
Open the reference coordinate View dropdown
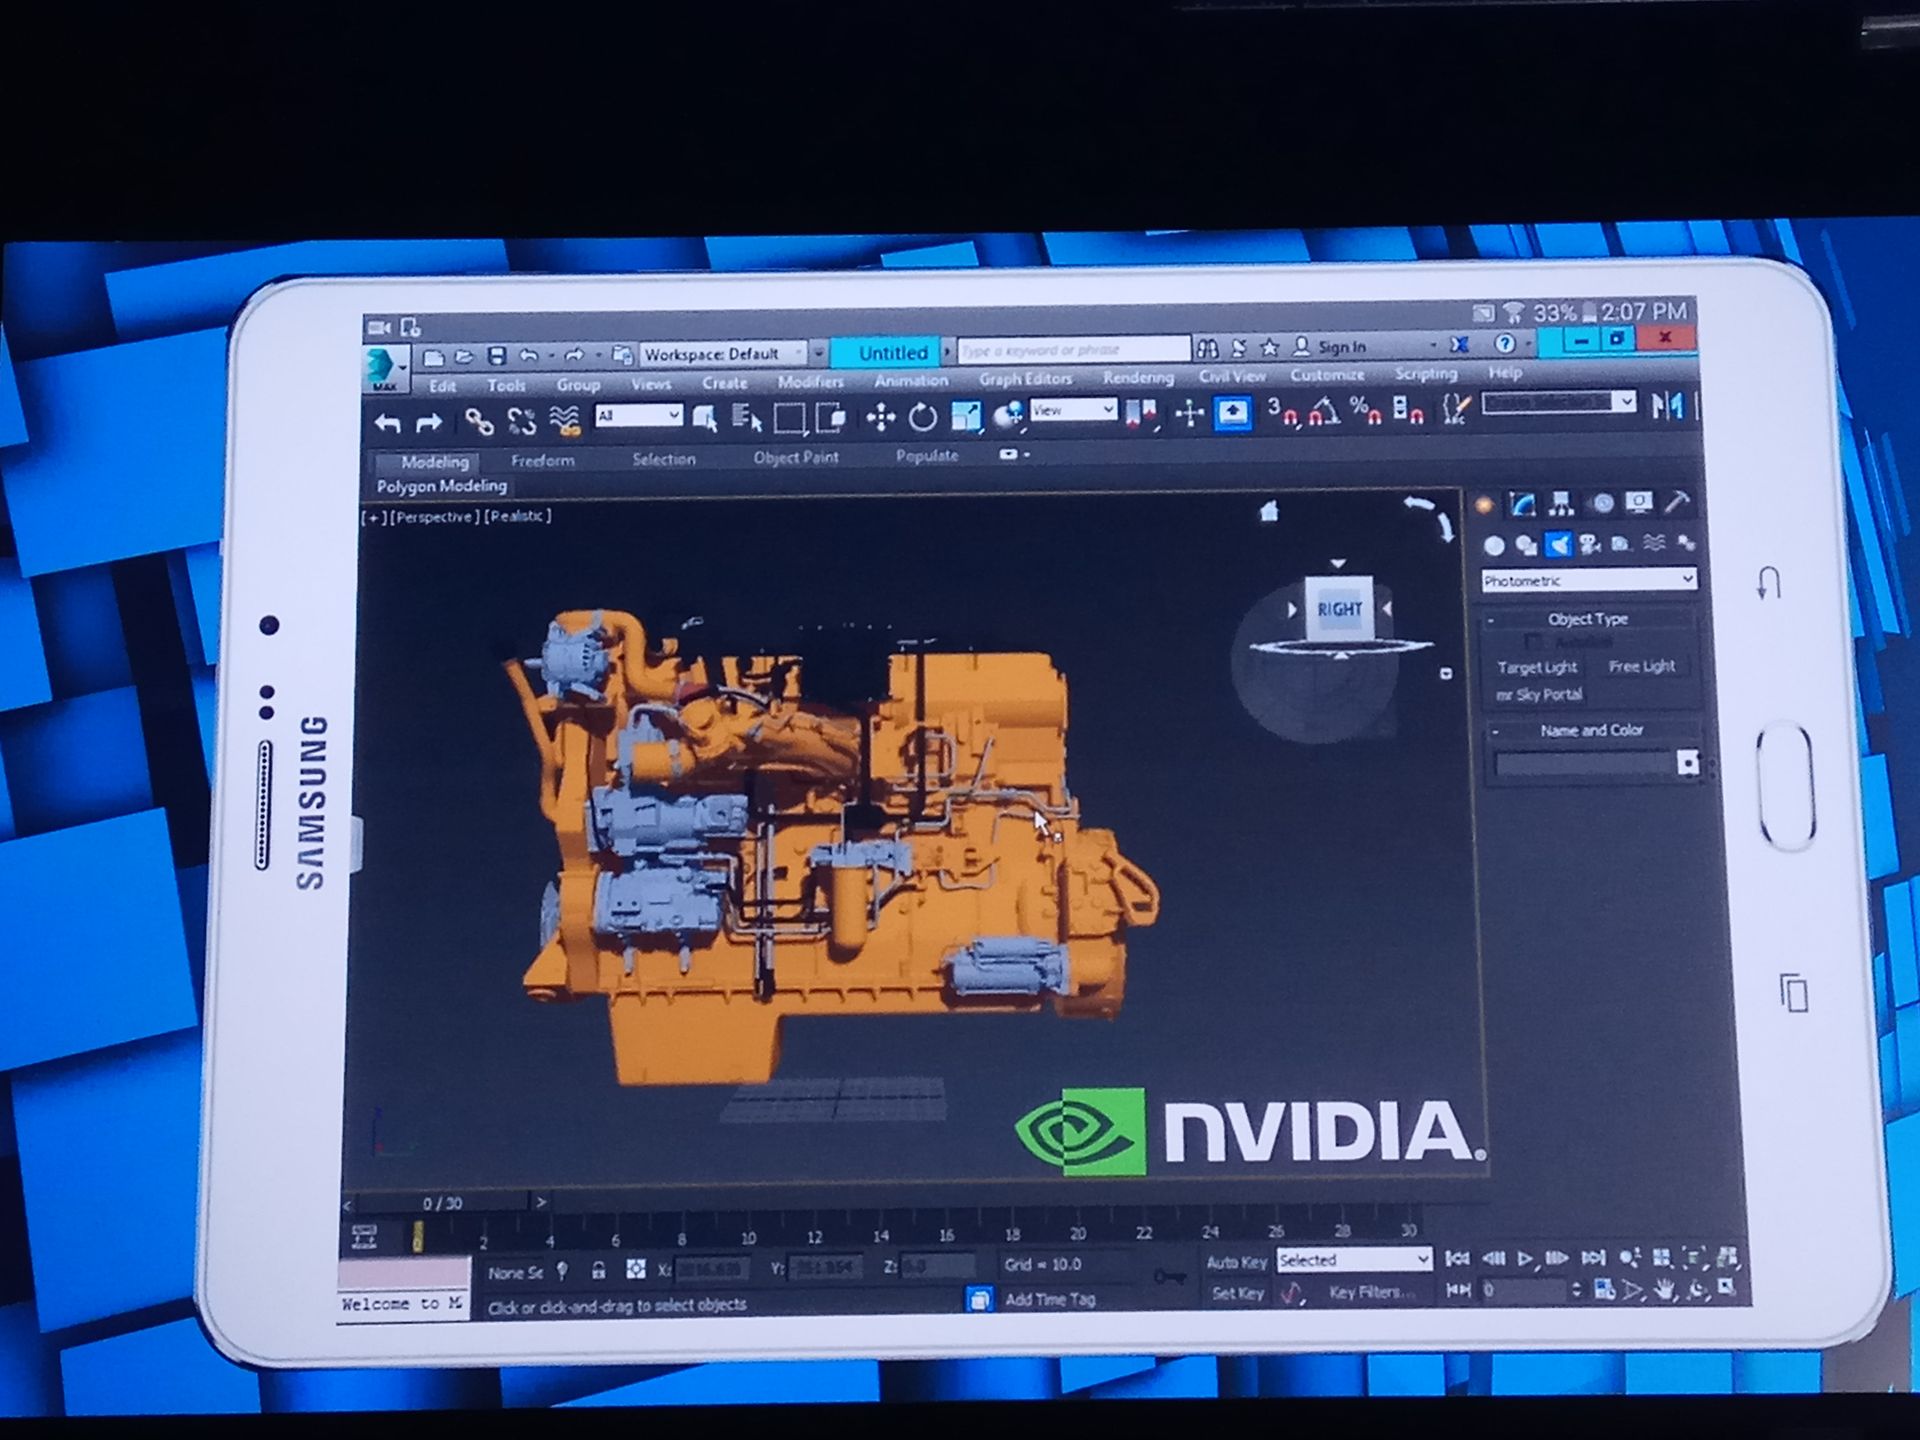[x=1073, y=410]
